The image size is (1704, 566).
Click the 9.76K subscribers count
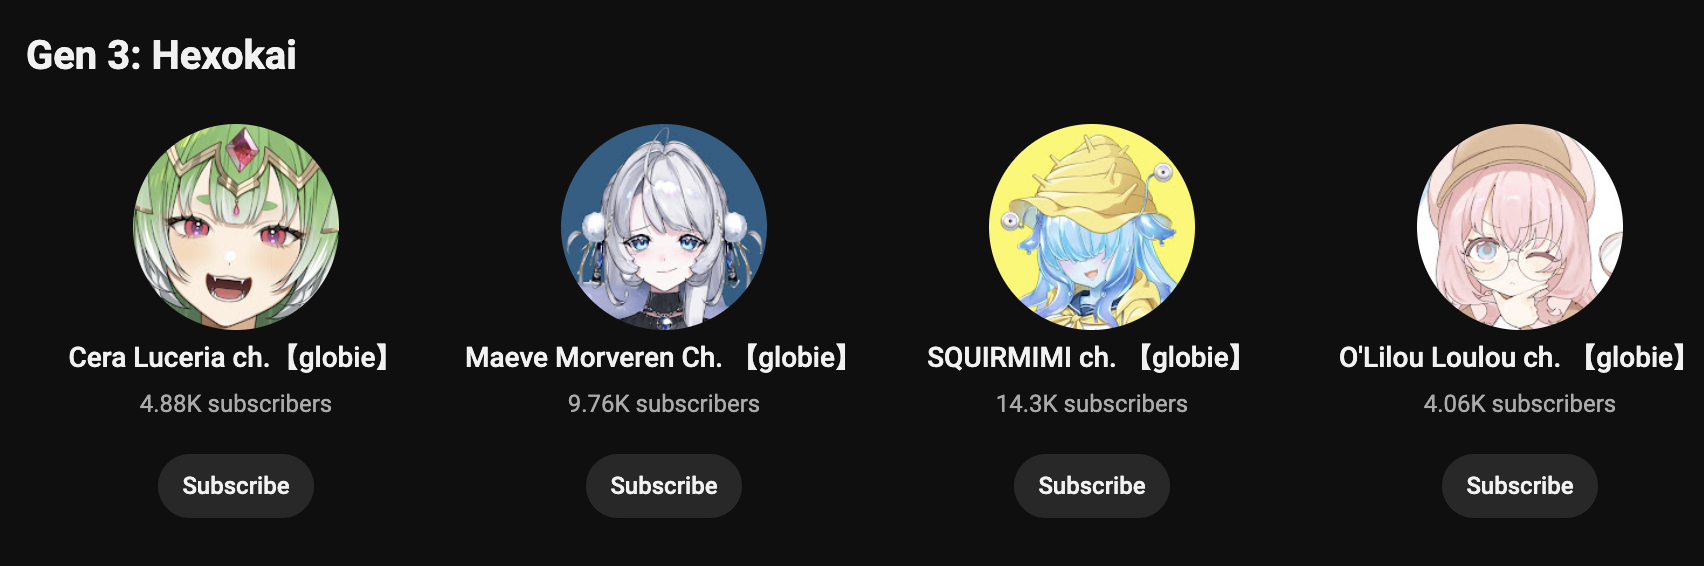[x=664, y=404]
